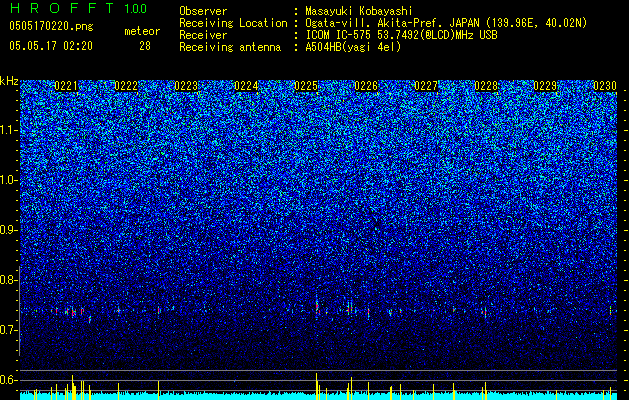The width and height of the screenshot is (629, 400).
Task: Click the meteor count value 28
Action: tap(145, 46)
